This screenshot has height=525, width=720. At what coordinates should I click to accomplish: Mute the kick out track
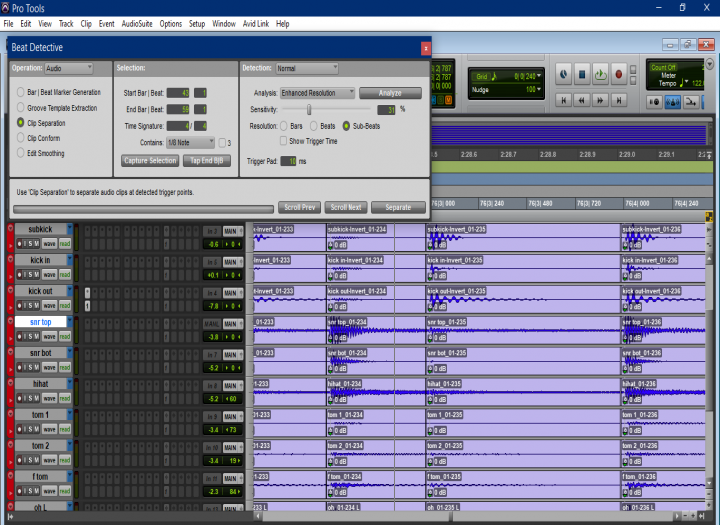36,305
